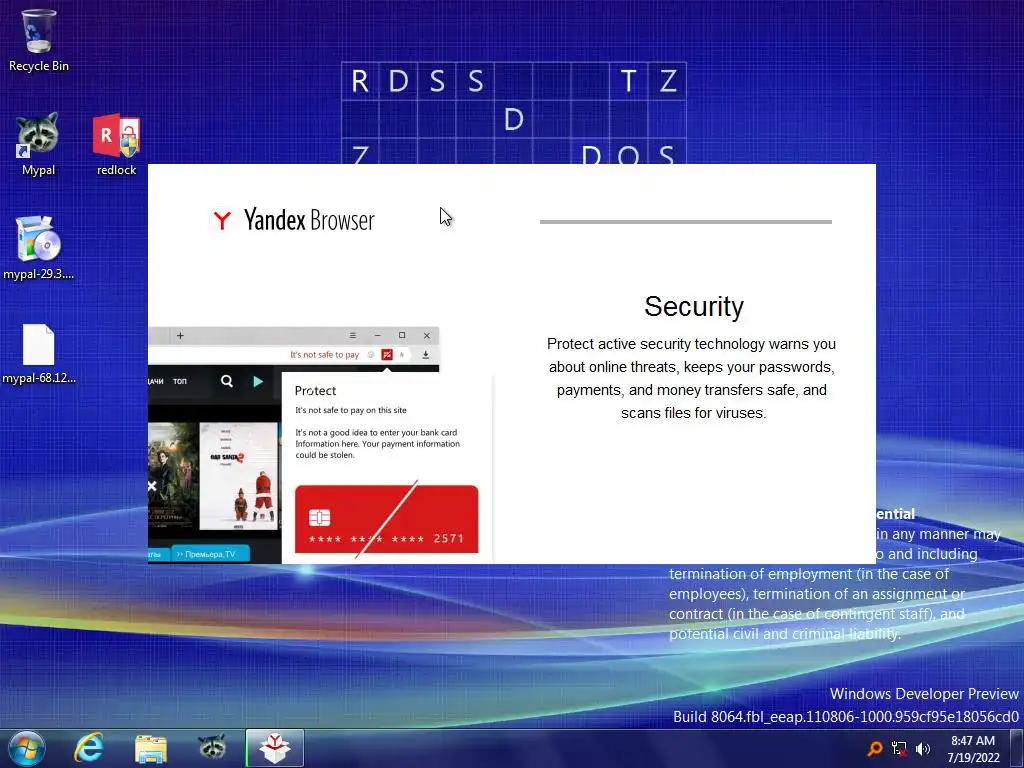Screen dimensions: 1024x768
Task: Launch Internet Explorer from the taskbar
Action: [x=89, y=748]
